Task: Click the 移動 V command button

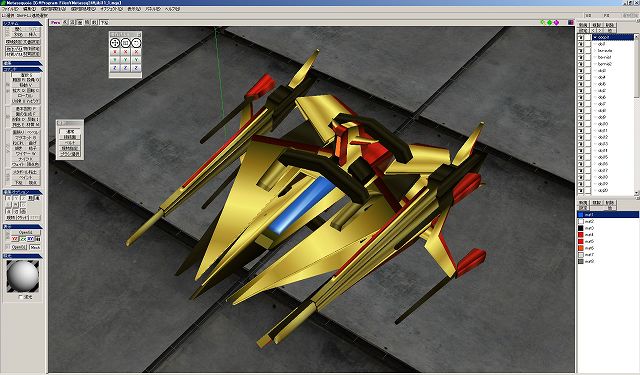Action: [26, 85]
